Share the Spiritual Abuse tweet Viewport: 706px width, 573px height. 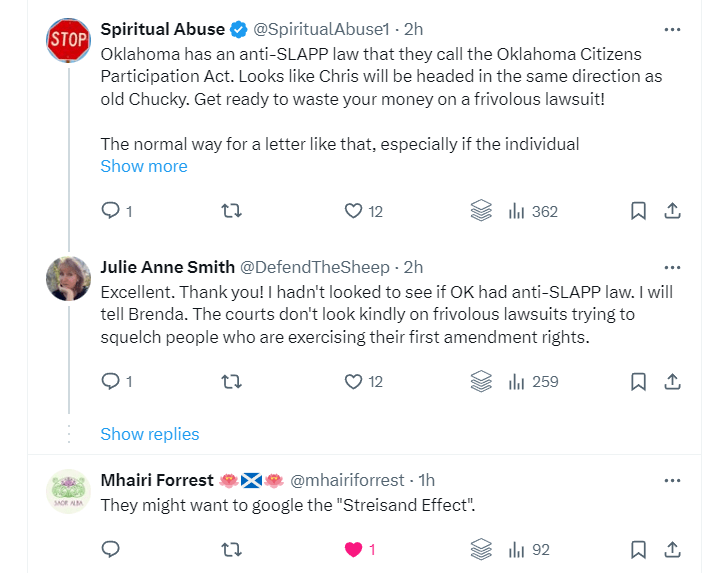(673, 211)
